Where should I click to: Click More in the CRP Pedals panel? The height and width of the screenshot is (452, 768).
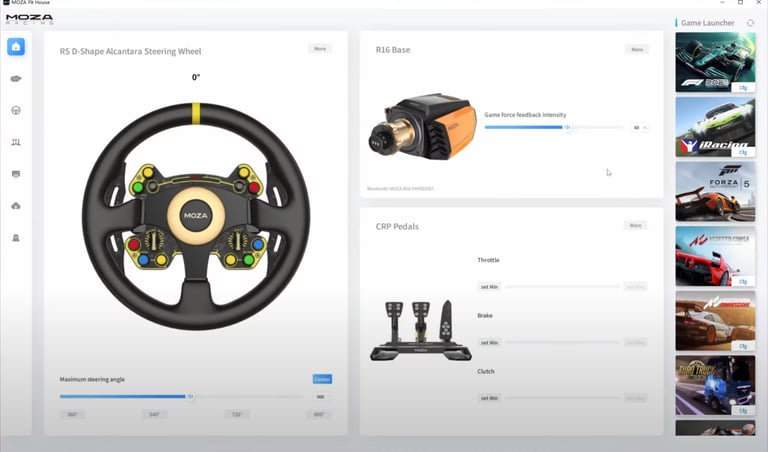636,225
